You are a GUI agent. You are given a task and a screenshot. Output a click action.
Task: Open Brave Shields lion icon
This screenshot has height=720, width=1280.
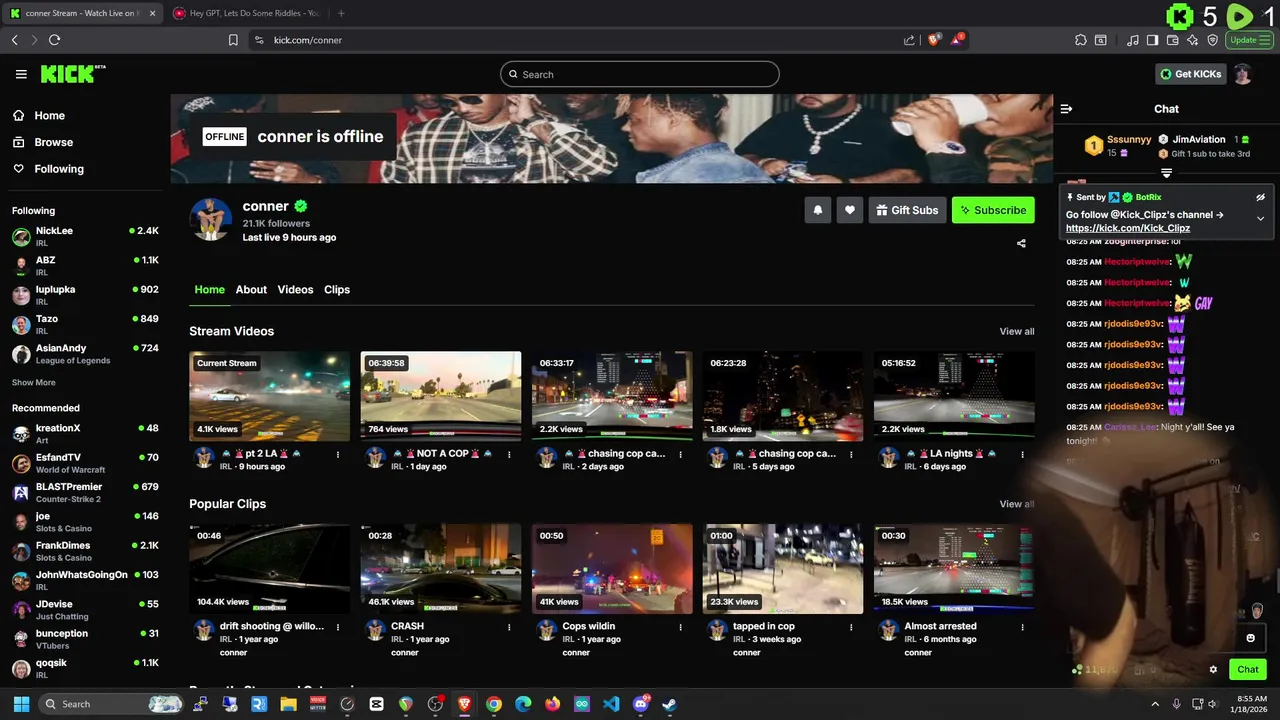(x=935, y=40)
